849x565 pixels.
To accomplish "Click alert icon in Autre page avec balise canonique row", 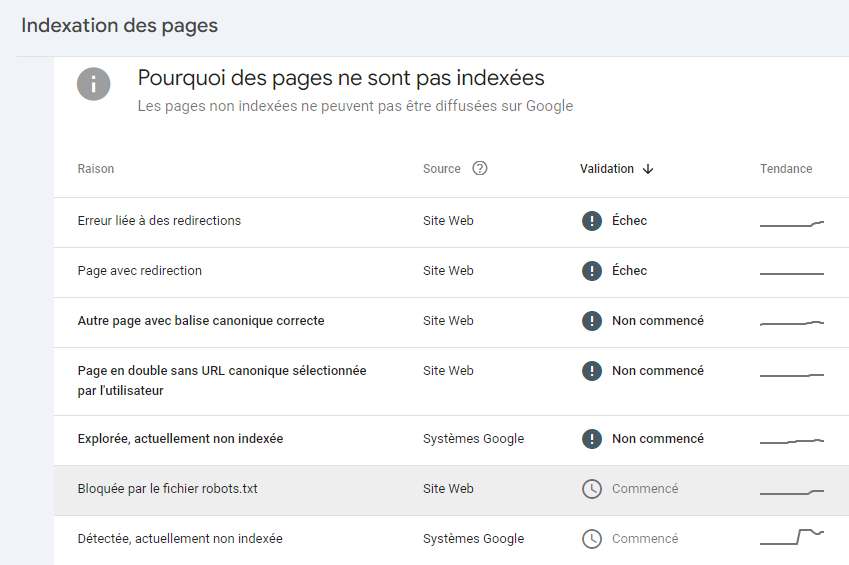I will tap(592, 321).
